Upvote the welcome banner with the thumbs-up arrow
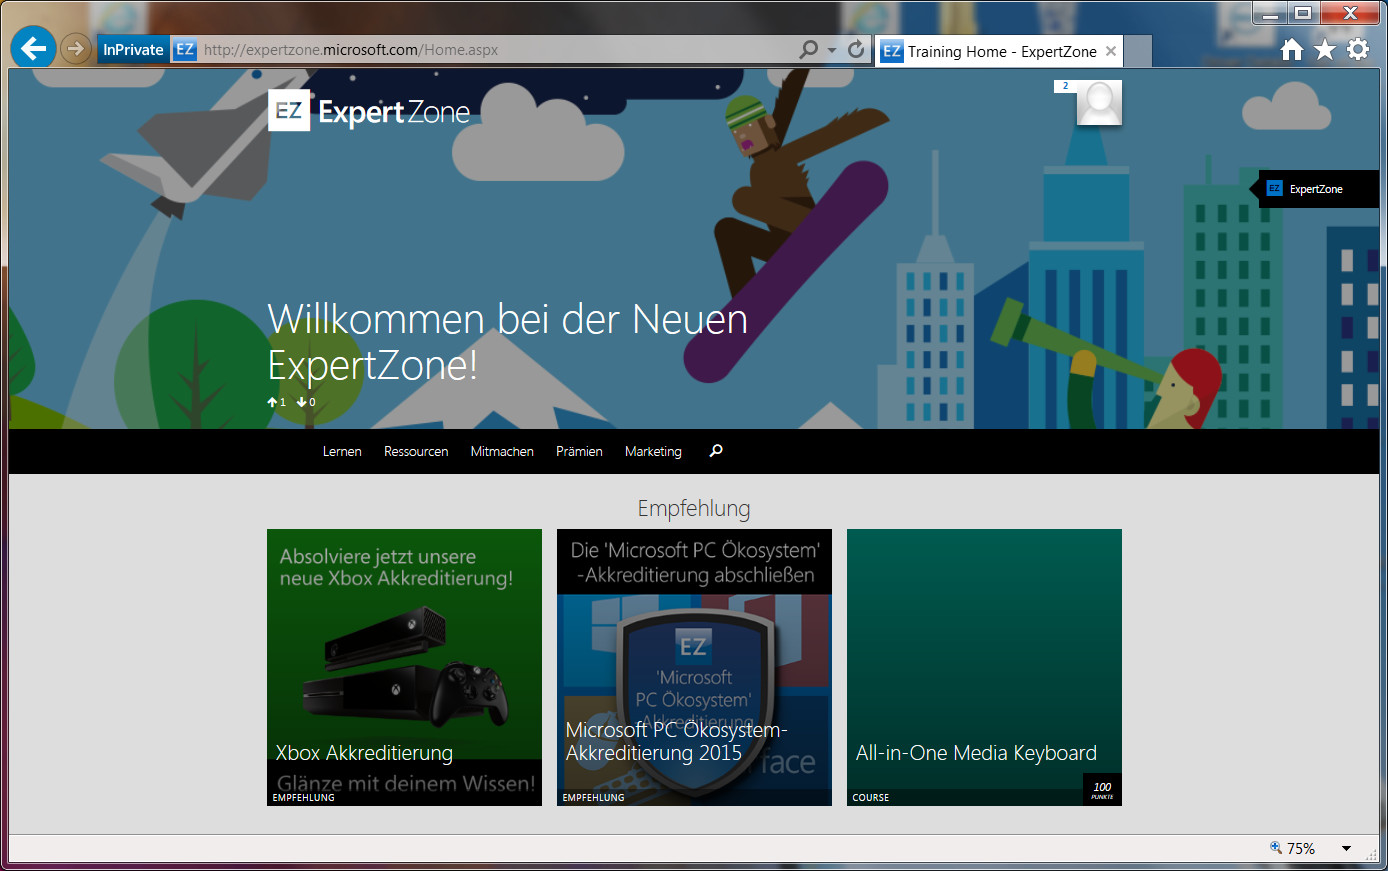Screen dimensions: 1388x871 275,401
